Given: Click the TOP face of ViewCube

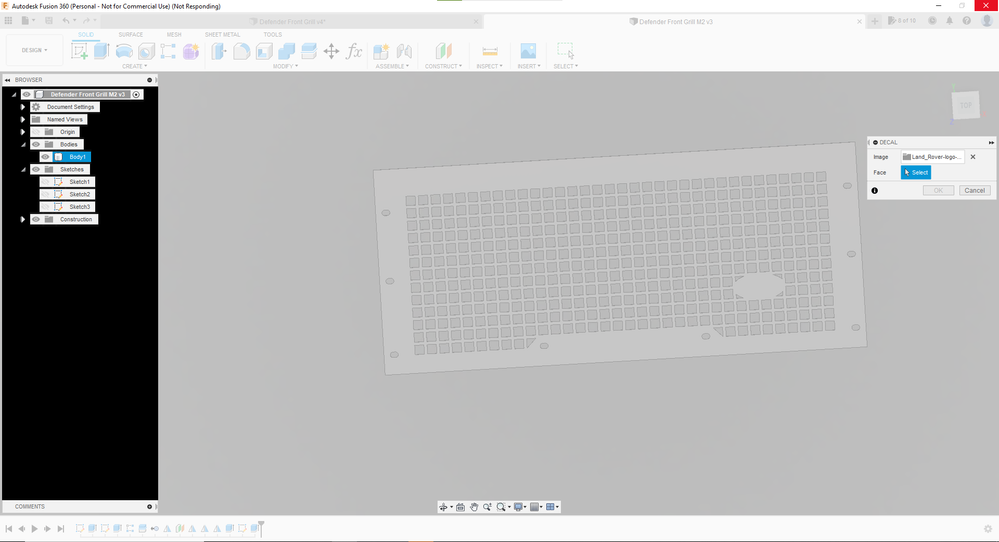Looking at the screenshot, I should point(966,105).
